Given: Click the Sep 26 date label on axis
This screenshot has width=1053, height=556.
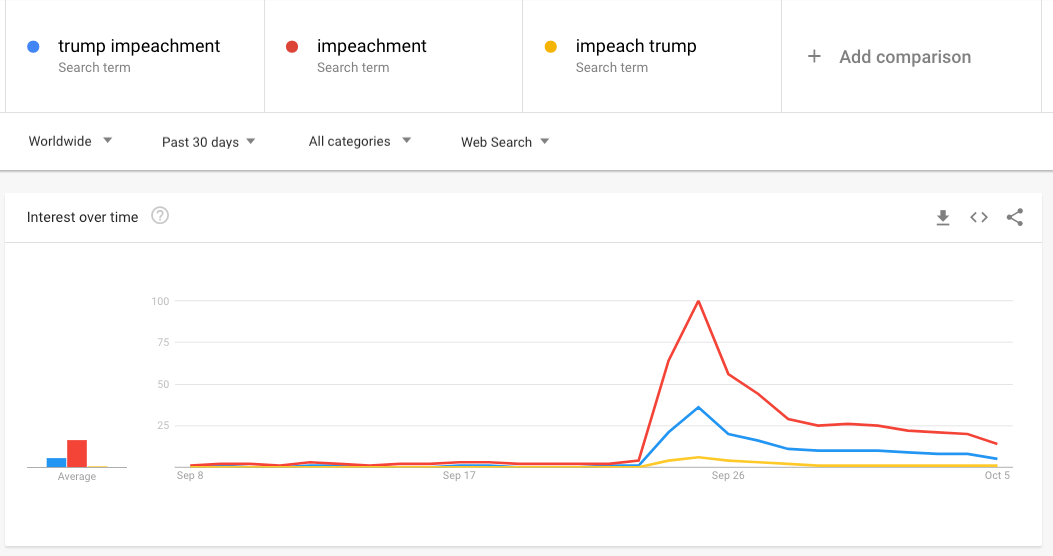Looking at the screenshot, I should [727, 476].
